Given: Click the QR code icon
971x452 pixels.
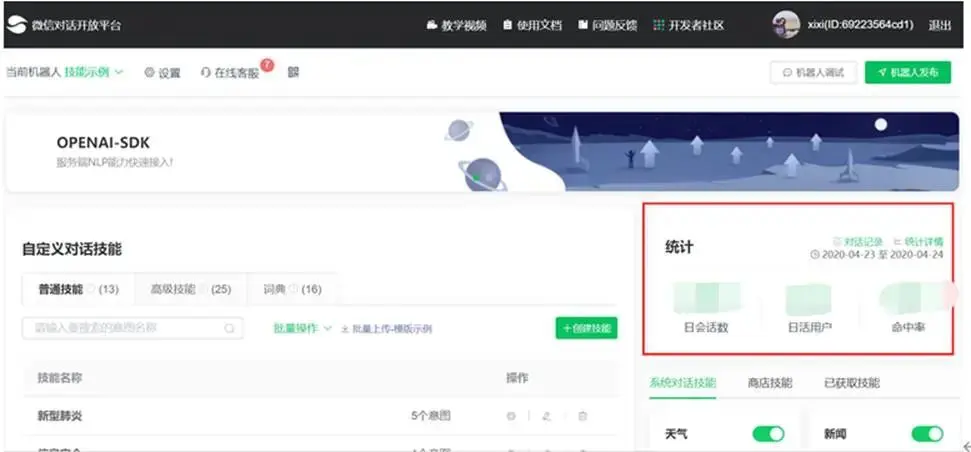Looking at the screenshot, I should pos(294,72).
